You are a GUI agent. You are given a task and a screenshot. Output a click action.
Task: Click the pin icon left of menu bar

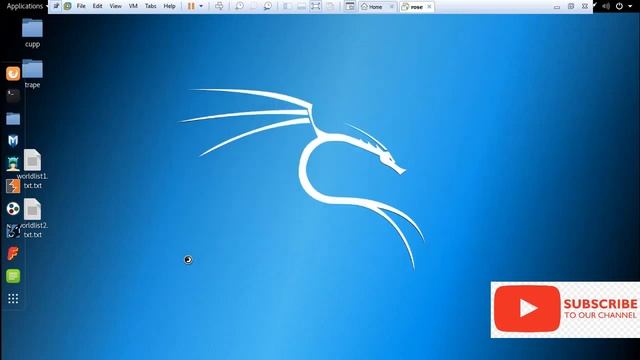(56, 6)
